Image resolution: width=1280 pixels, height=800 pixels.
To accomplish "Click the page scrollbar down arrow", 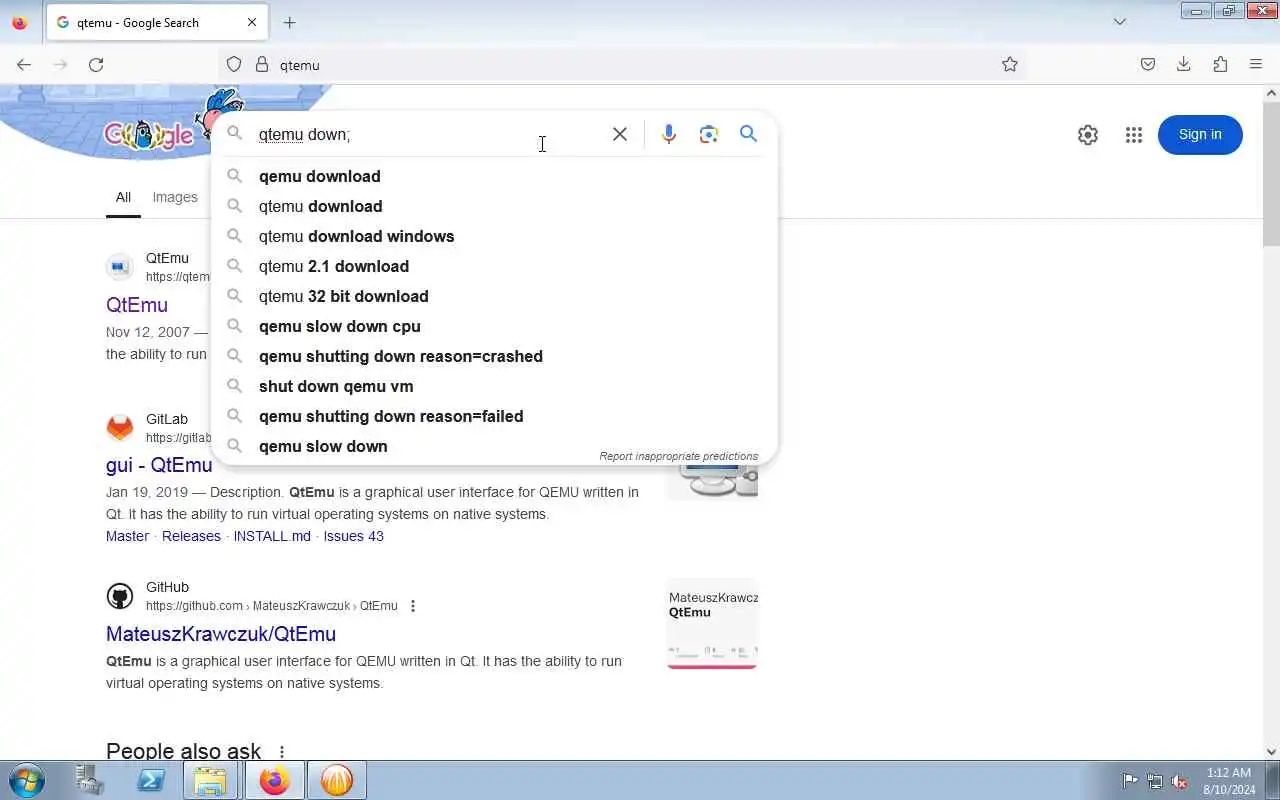I will click(x=1271, y=752).
